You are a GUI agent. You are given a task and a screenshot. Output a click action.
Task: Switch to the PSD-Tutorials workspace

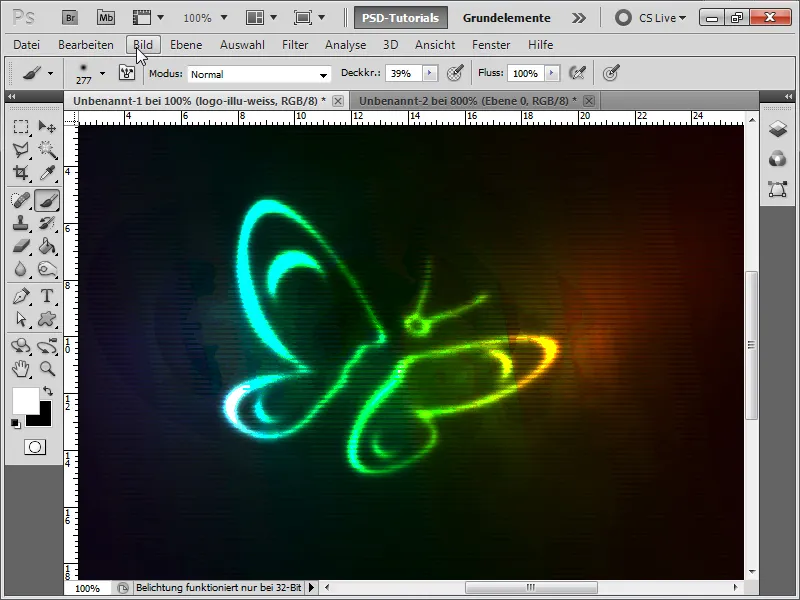401,18
